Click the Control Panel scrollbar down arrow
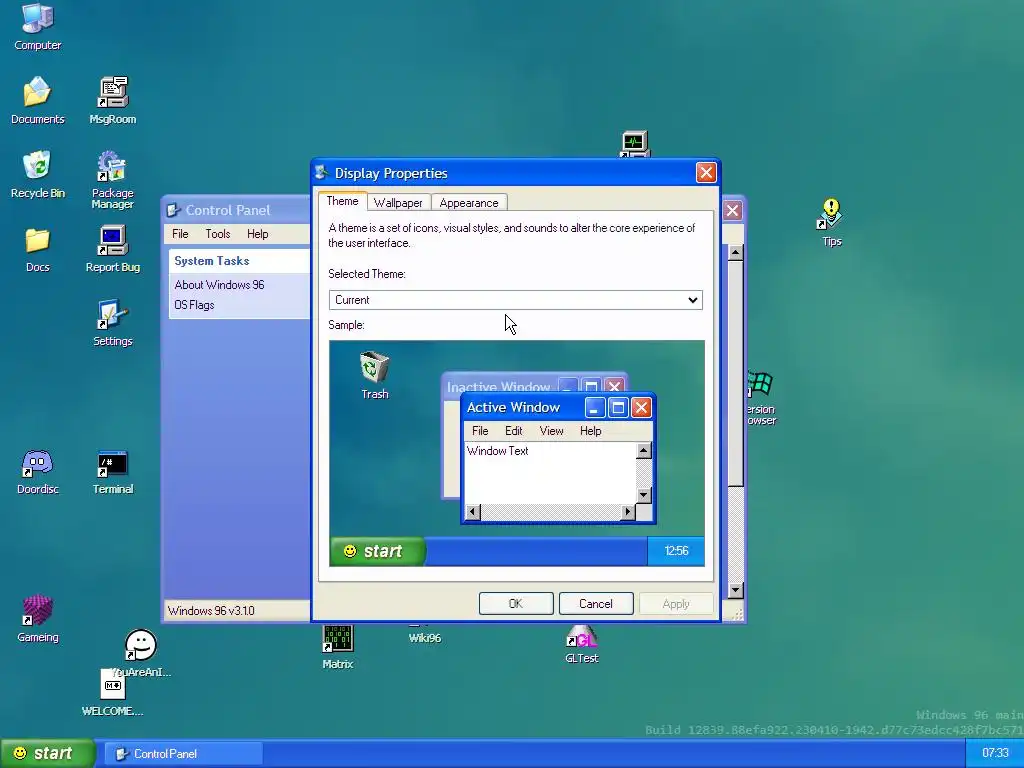 click(x=735, y=590)
